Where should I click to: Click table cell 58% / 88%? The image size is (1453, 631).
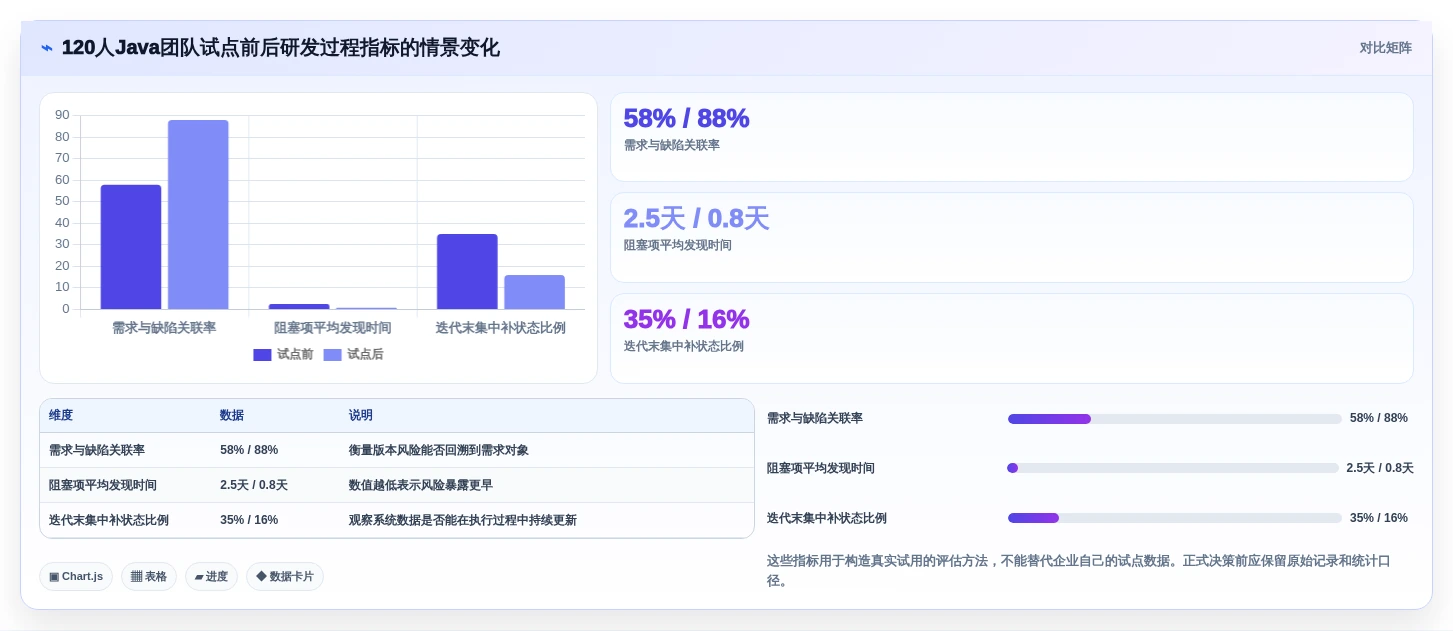(249, 450)
